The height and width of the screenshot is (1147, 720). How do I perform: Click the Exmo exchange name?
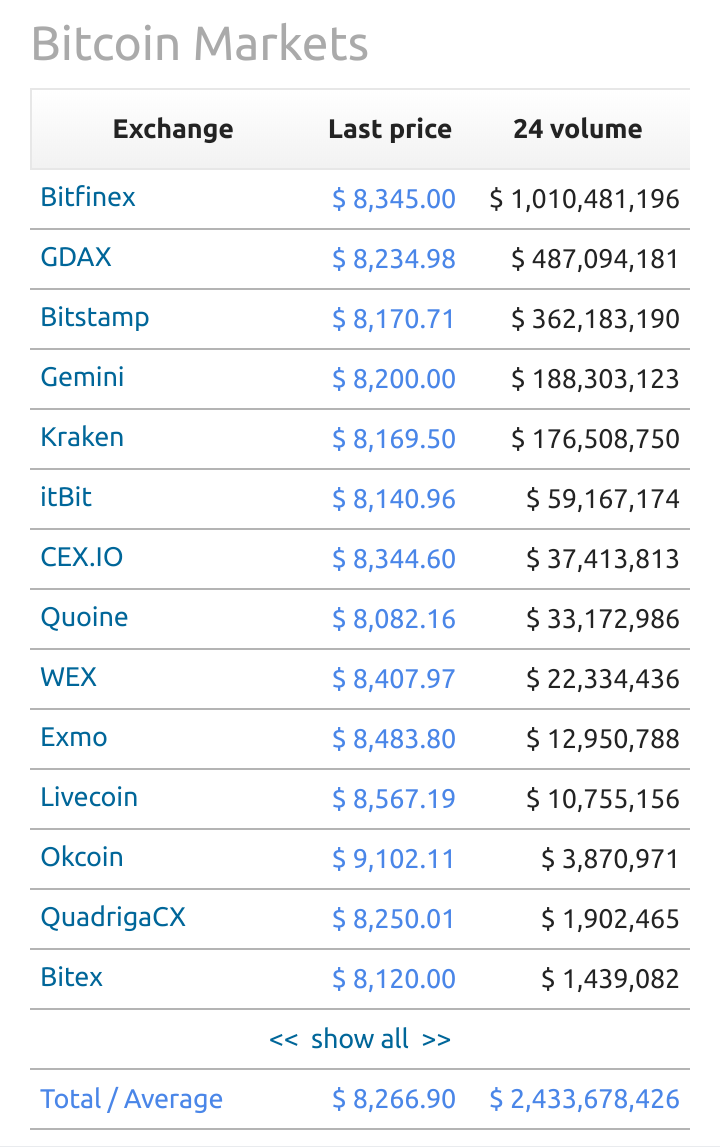[74, 737]
